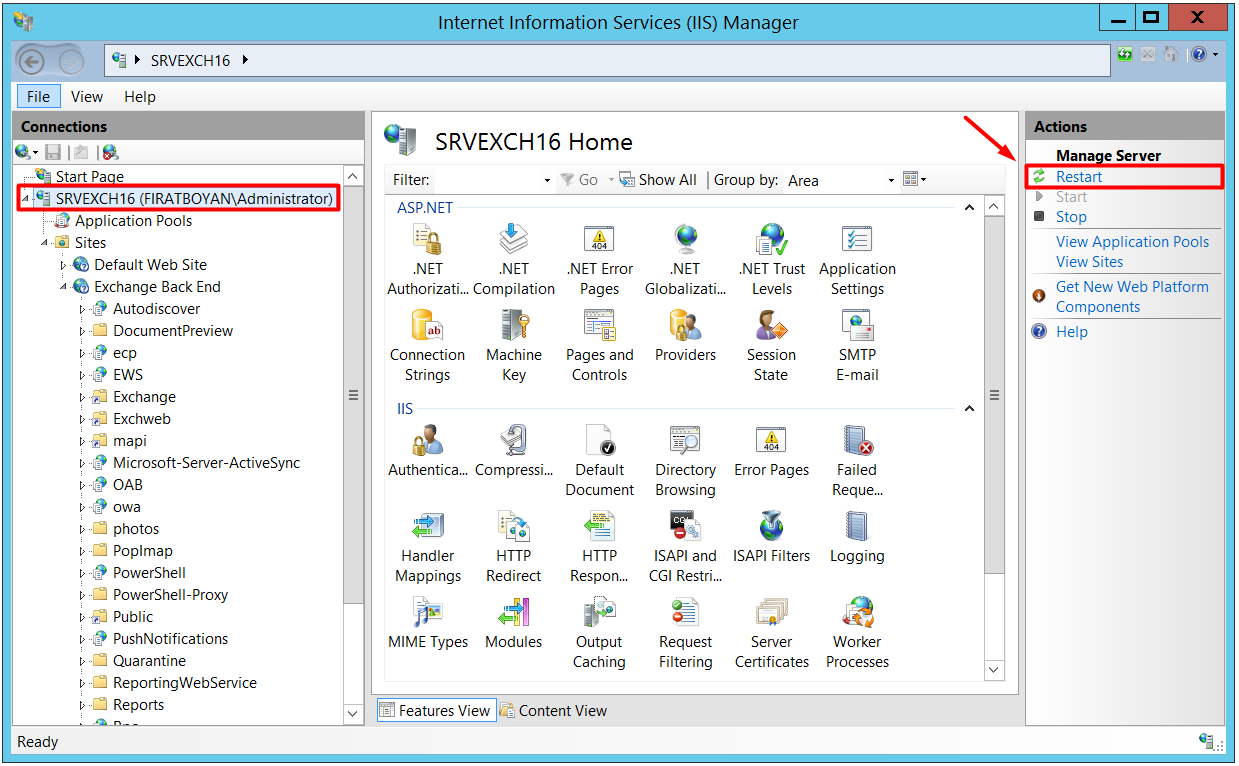This screenshot has height=766, width=1239.
Task: Select Start Page in Connections tree
Action: coord(90,176)
